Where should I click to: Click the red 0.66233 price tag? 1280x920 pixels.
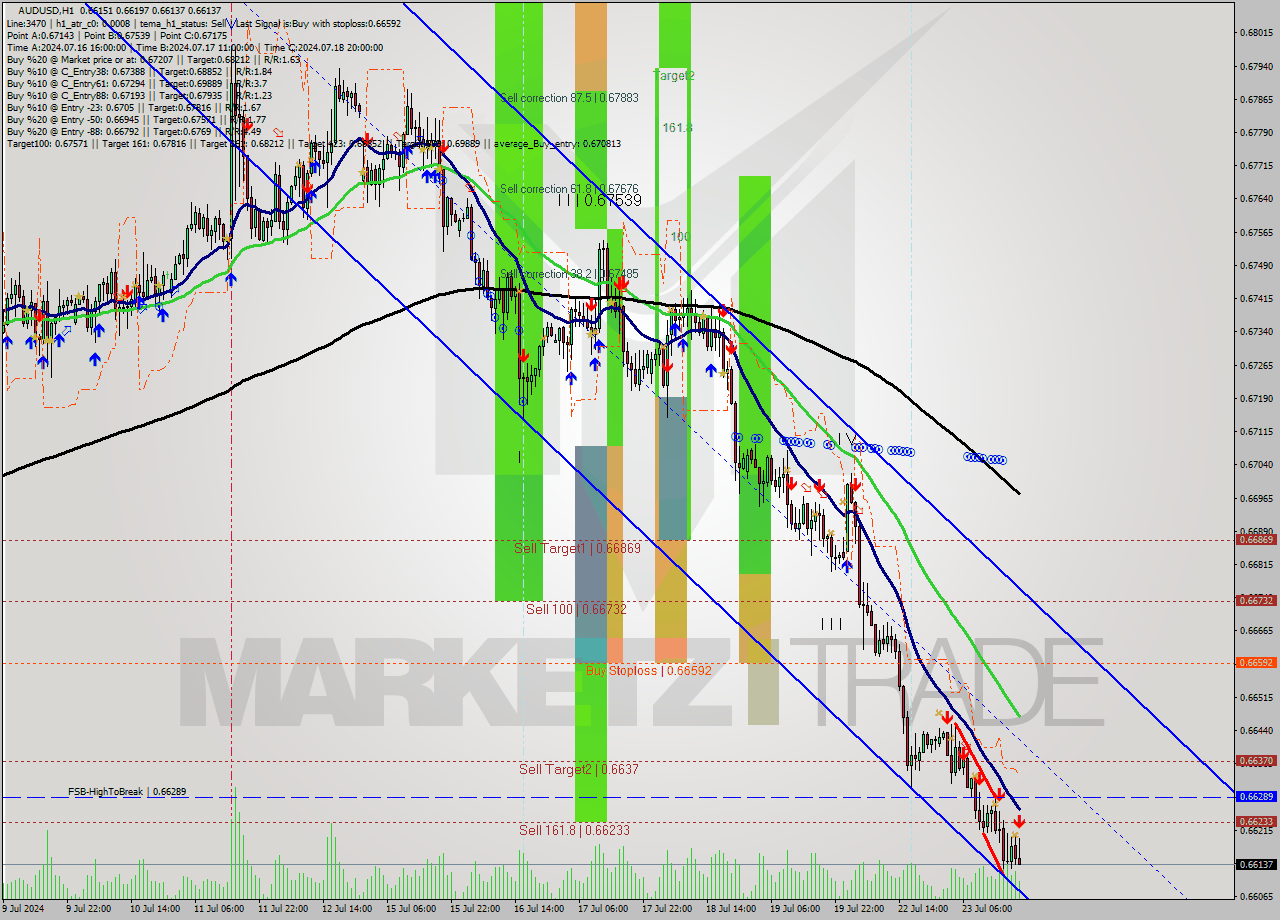(x=1256, y=822)
